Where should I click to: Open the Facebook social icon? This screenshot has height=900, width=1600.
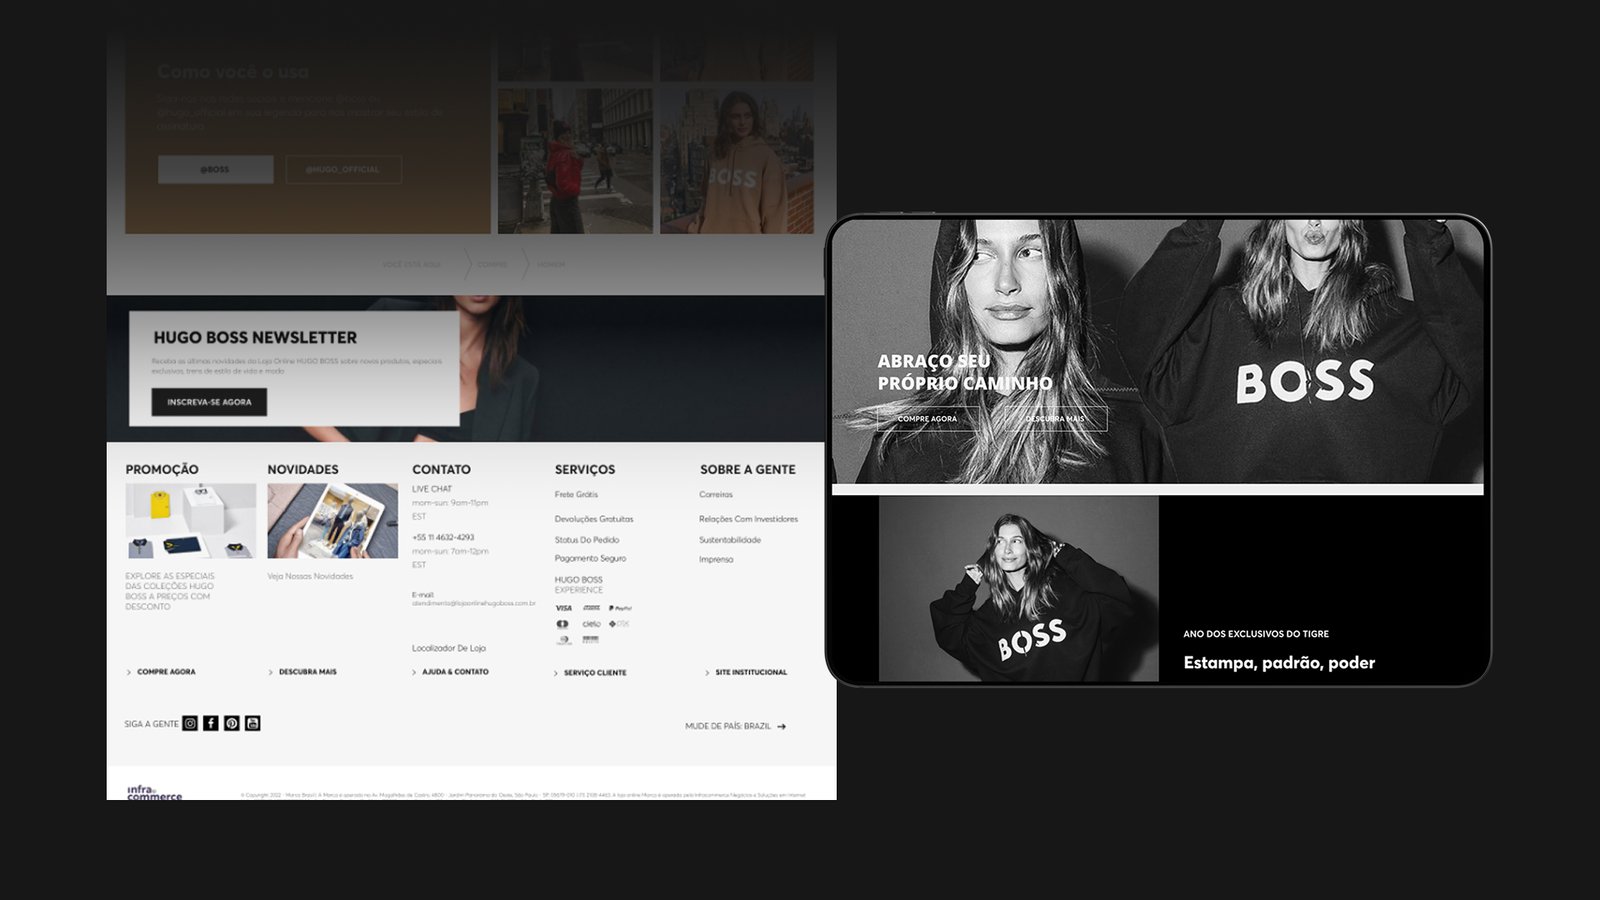(x=211, y=723)
